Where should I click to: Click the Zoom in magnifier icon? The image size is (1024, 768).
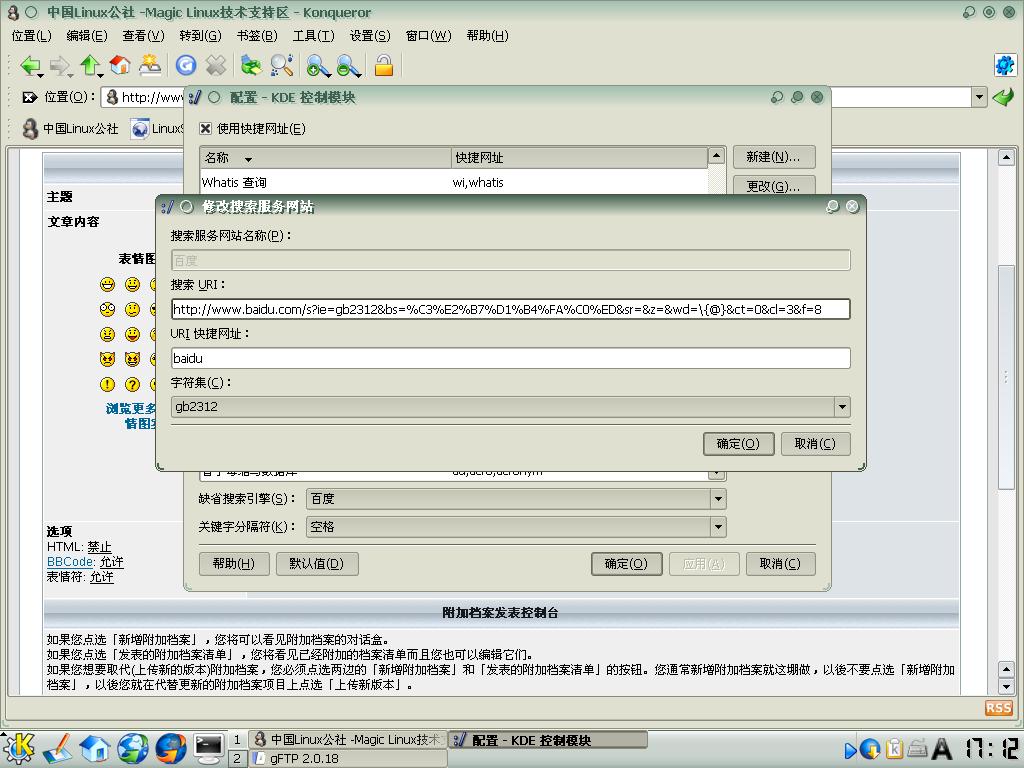tap(318, 65)
